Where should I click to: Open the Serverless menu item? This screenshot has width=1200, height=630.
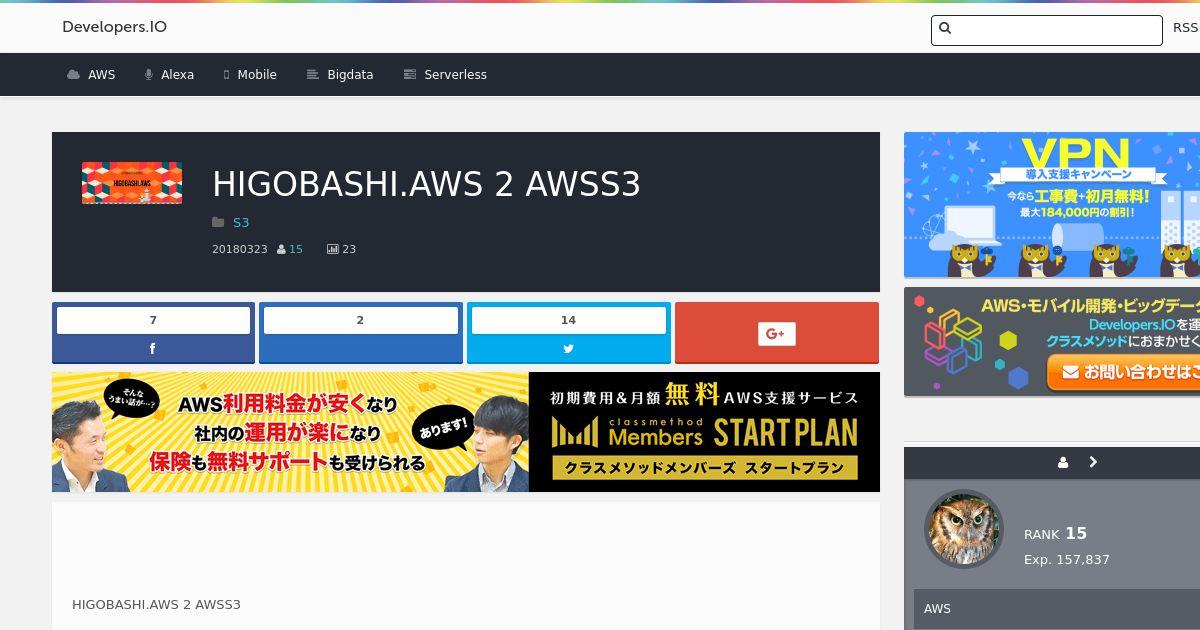pos(455,75)
